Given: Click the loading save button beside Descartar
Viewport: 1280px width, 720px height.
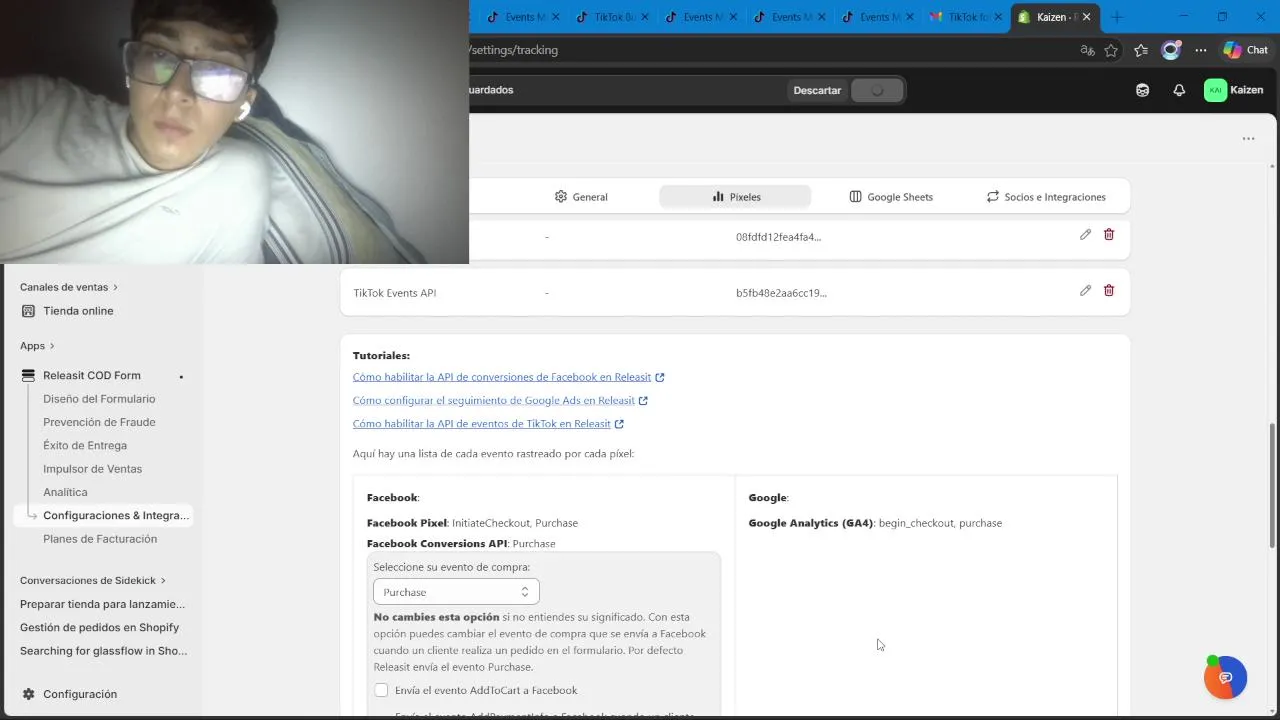Looking at the screenshot, I should [877, 90].
